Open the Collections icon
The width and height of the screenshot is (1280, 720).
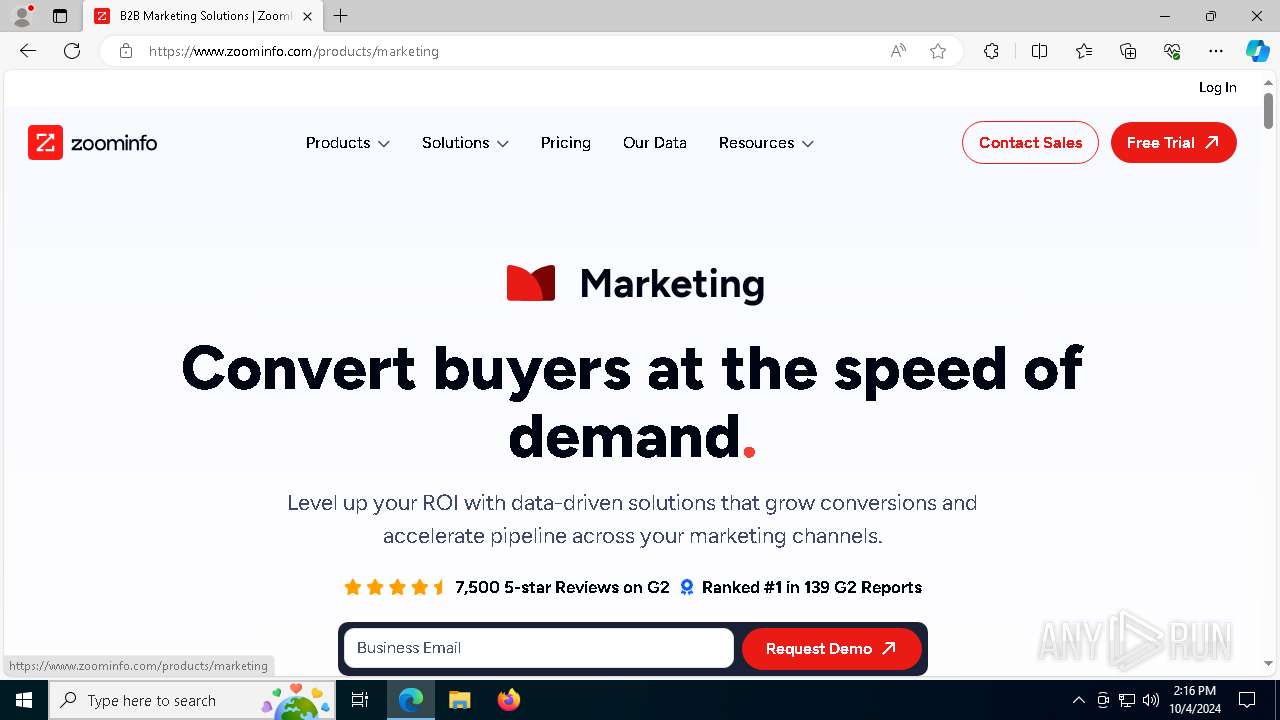coord(1128,51)
